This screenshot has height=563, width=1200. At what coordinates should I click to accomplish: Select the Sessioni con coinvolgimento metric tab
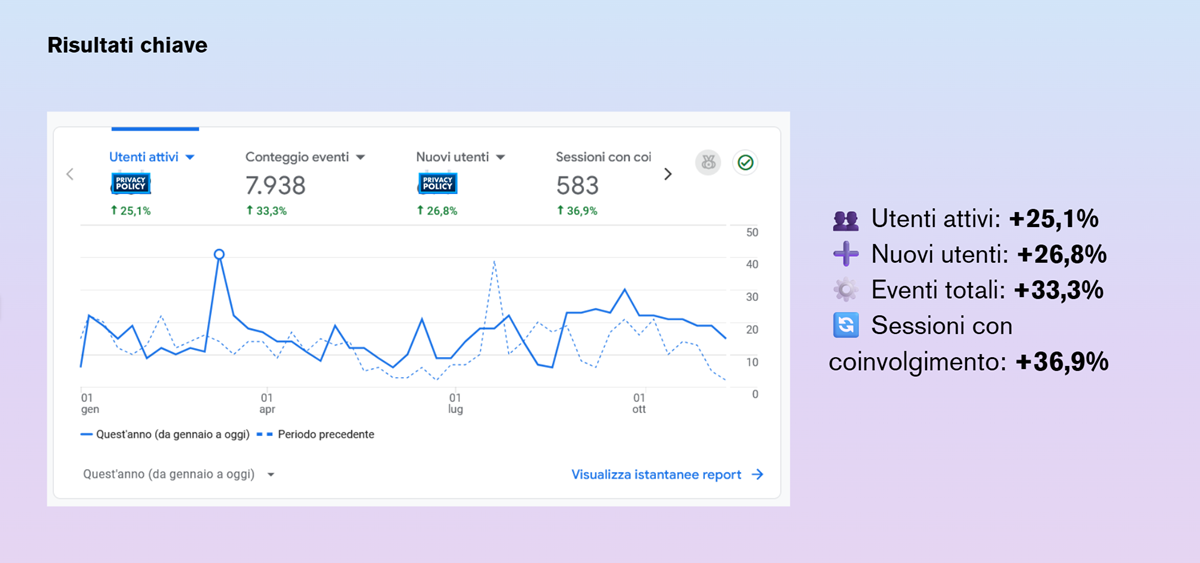pos(603,157)
